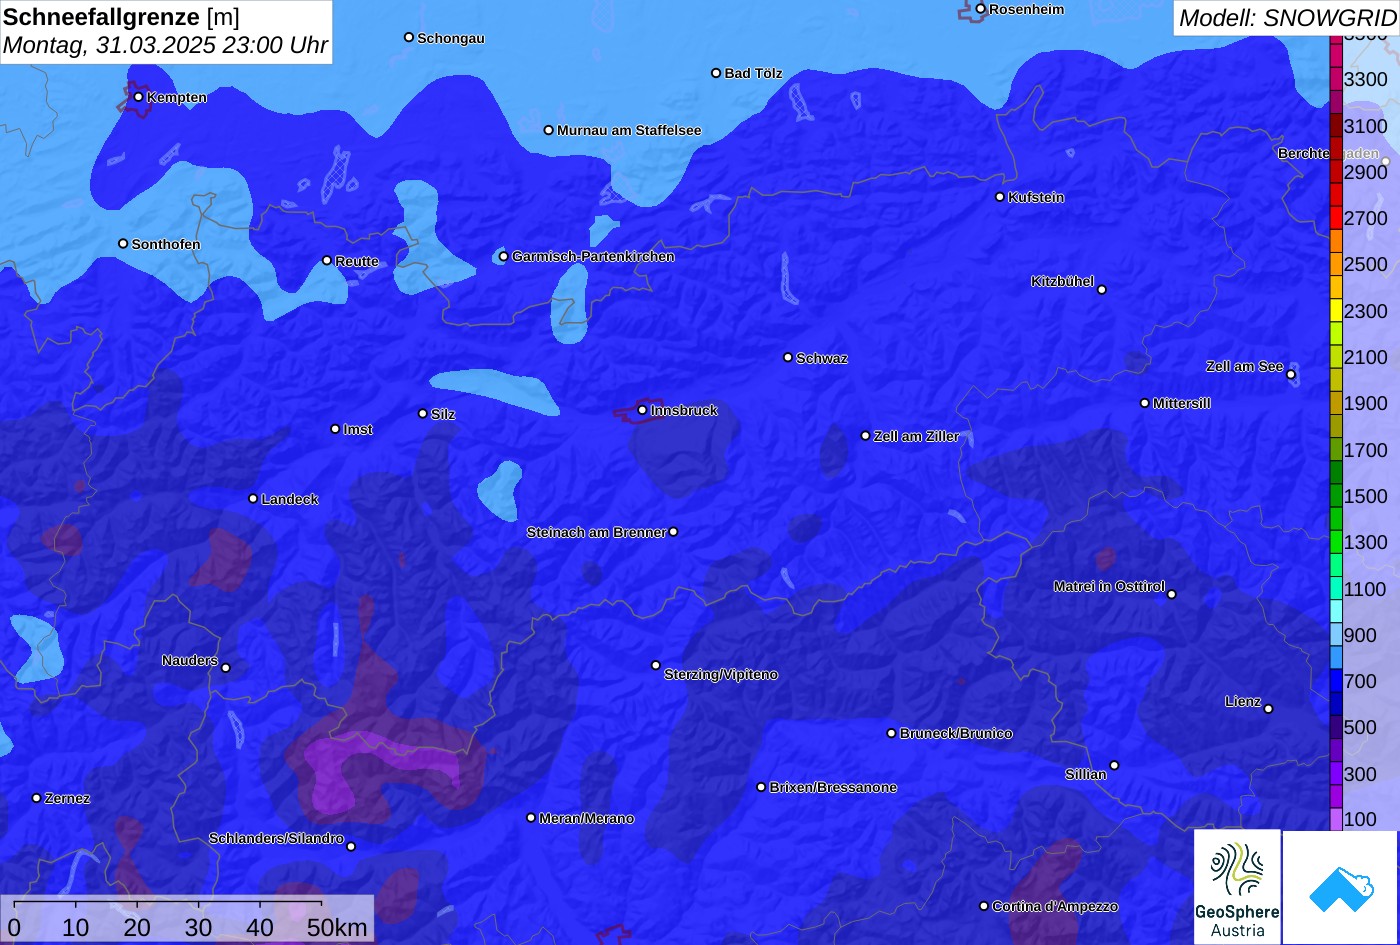Click the 50km scale bar label
Screen dimensions: 1400x945
[337, 927]
